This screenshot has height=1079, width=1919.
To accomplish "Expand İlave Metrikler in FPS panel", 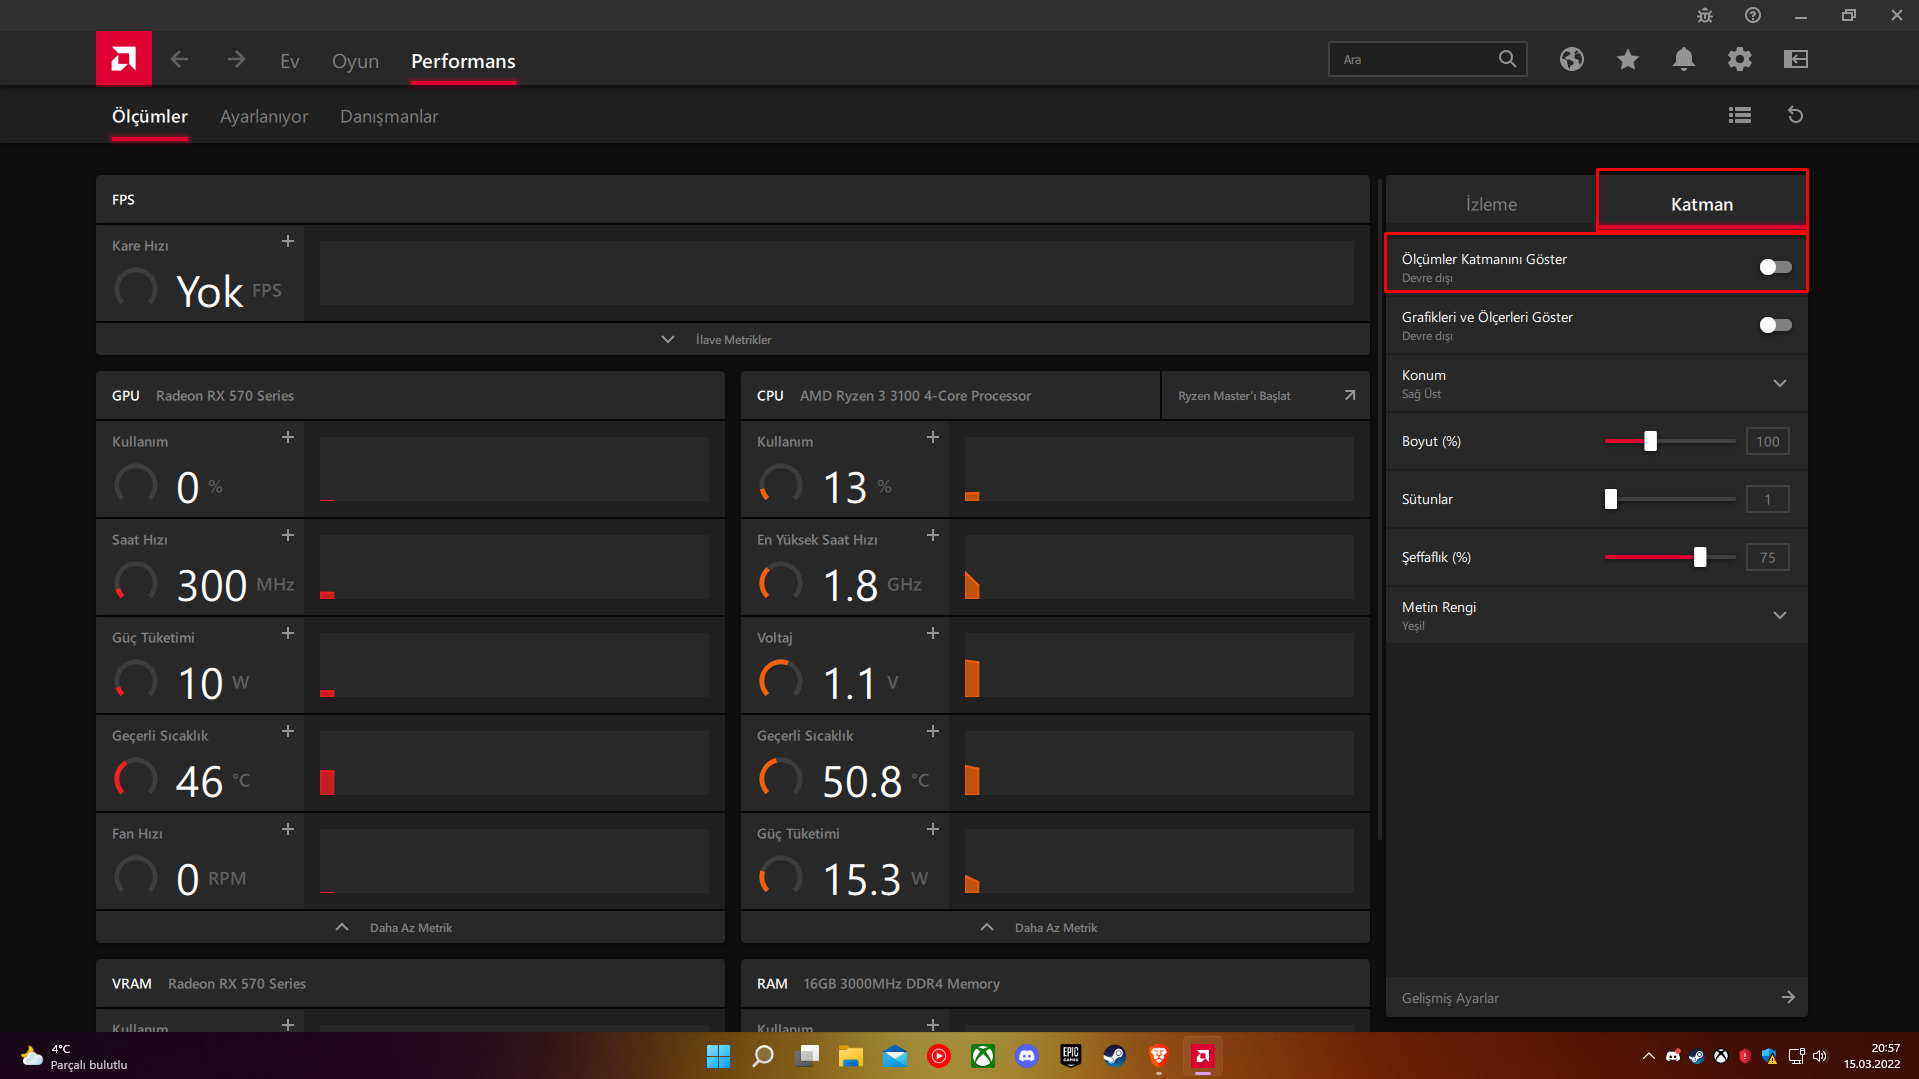I will pos(733,339).
